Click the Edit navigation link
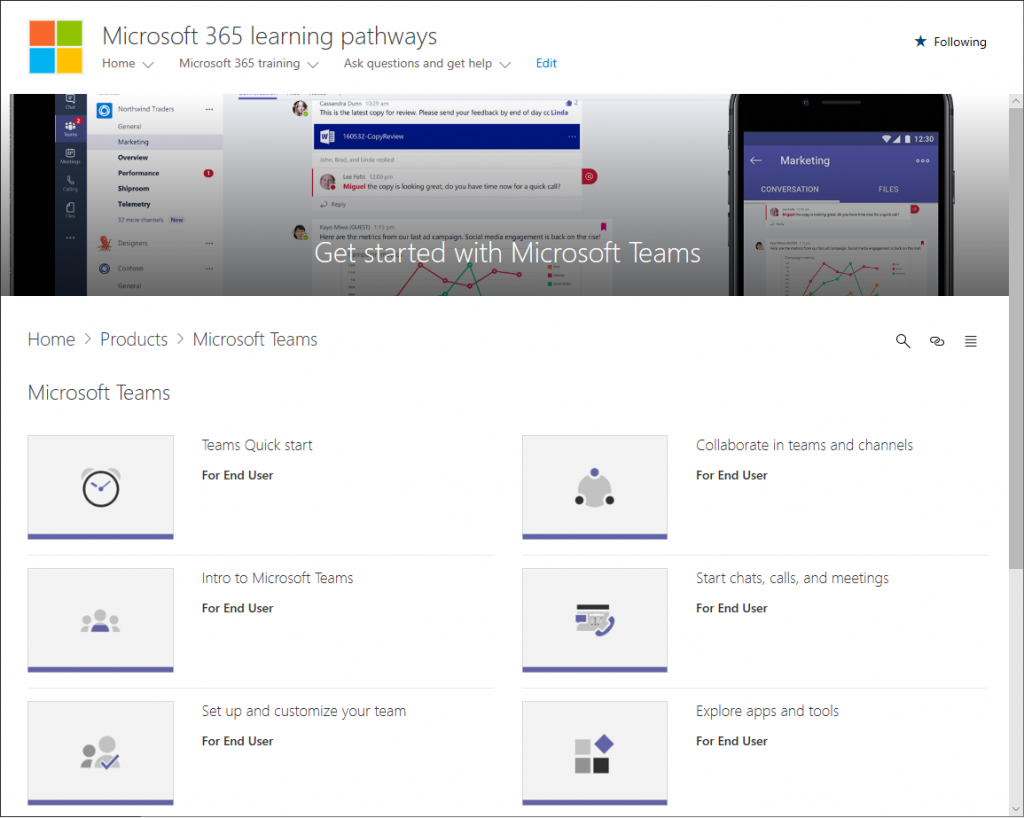 [x=546, y=63]
